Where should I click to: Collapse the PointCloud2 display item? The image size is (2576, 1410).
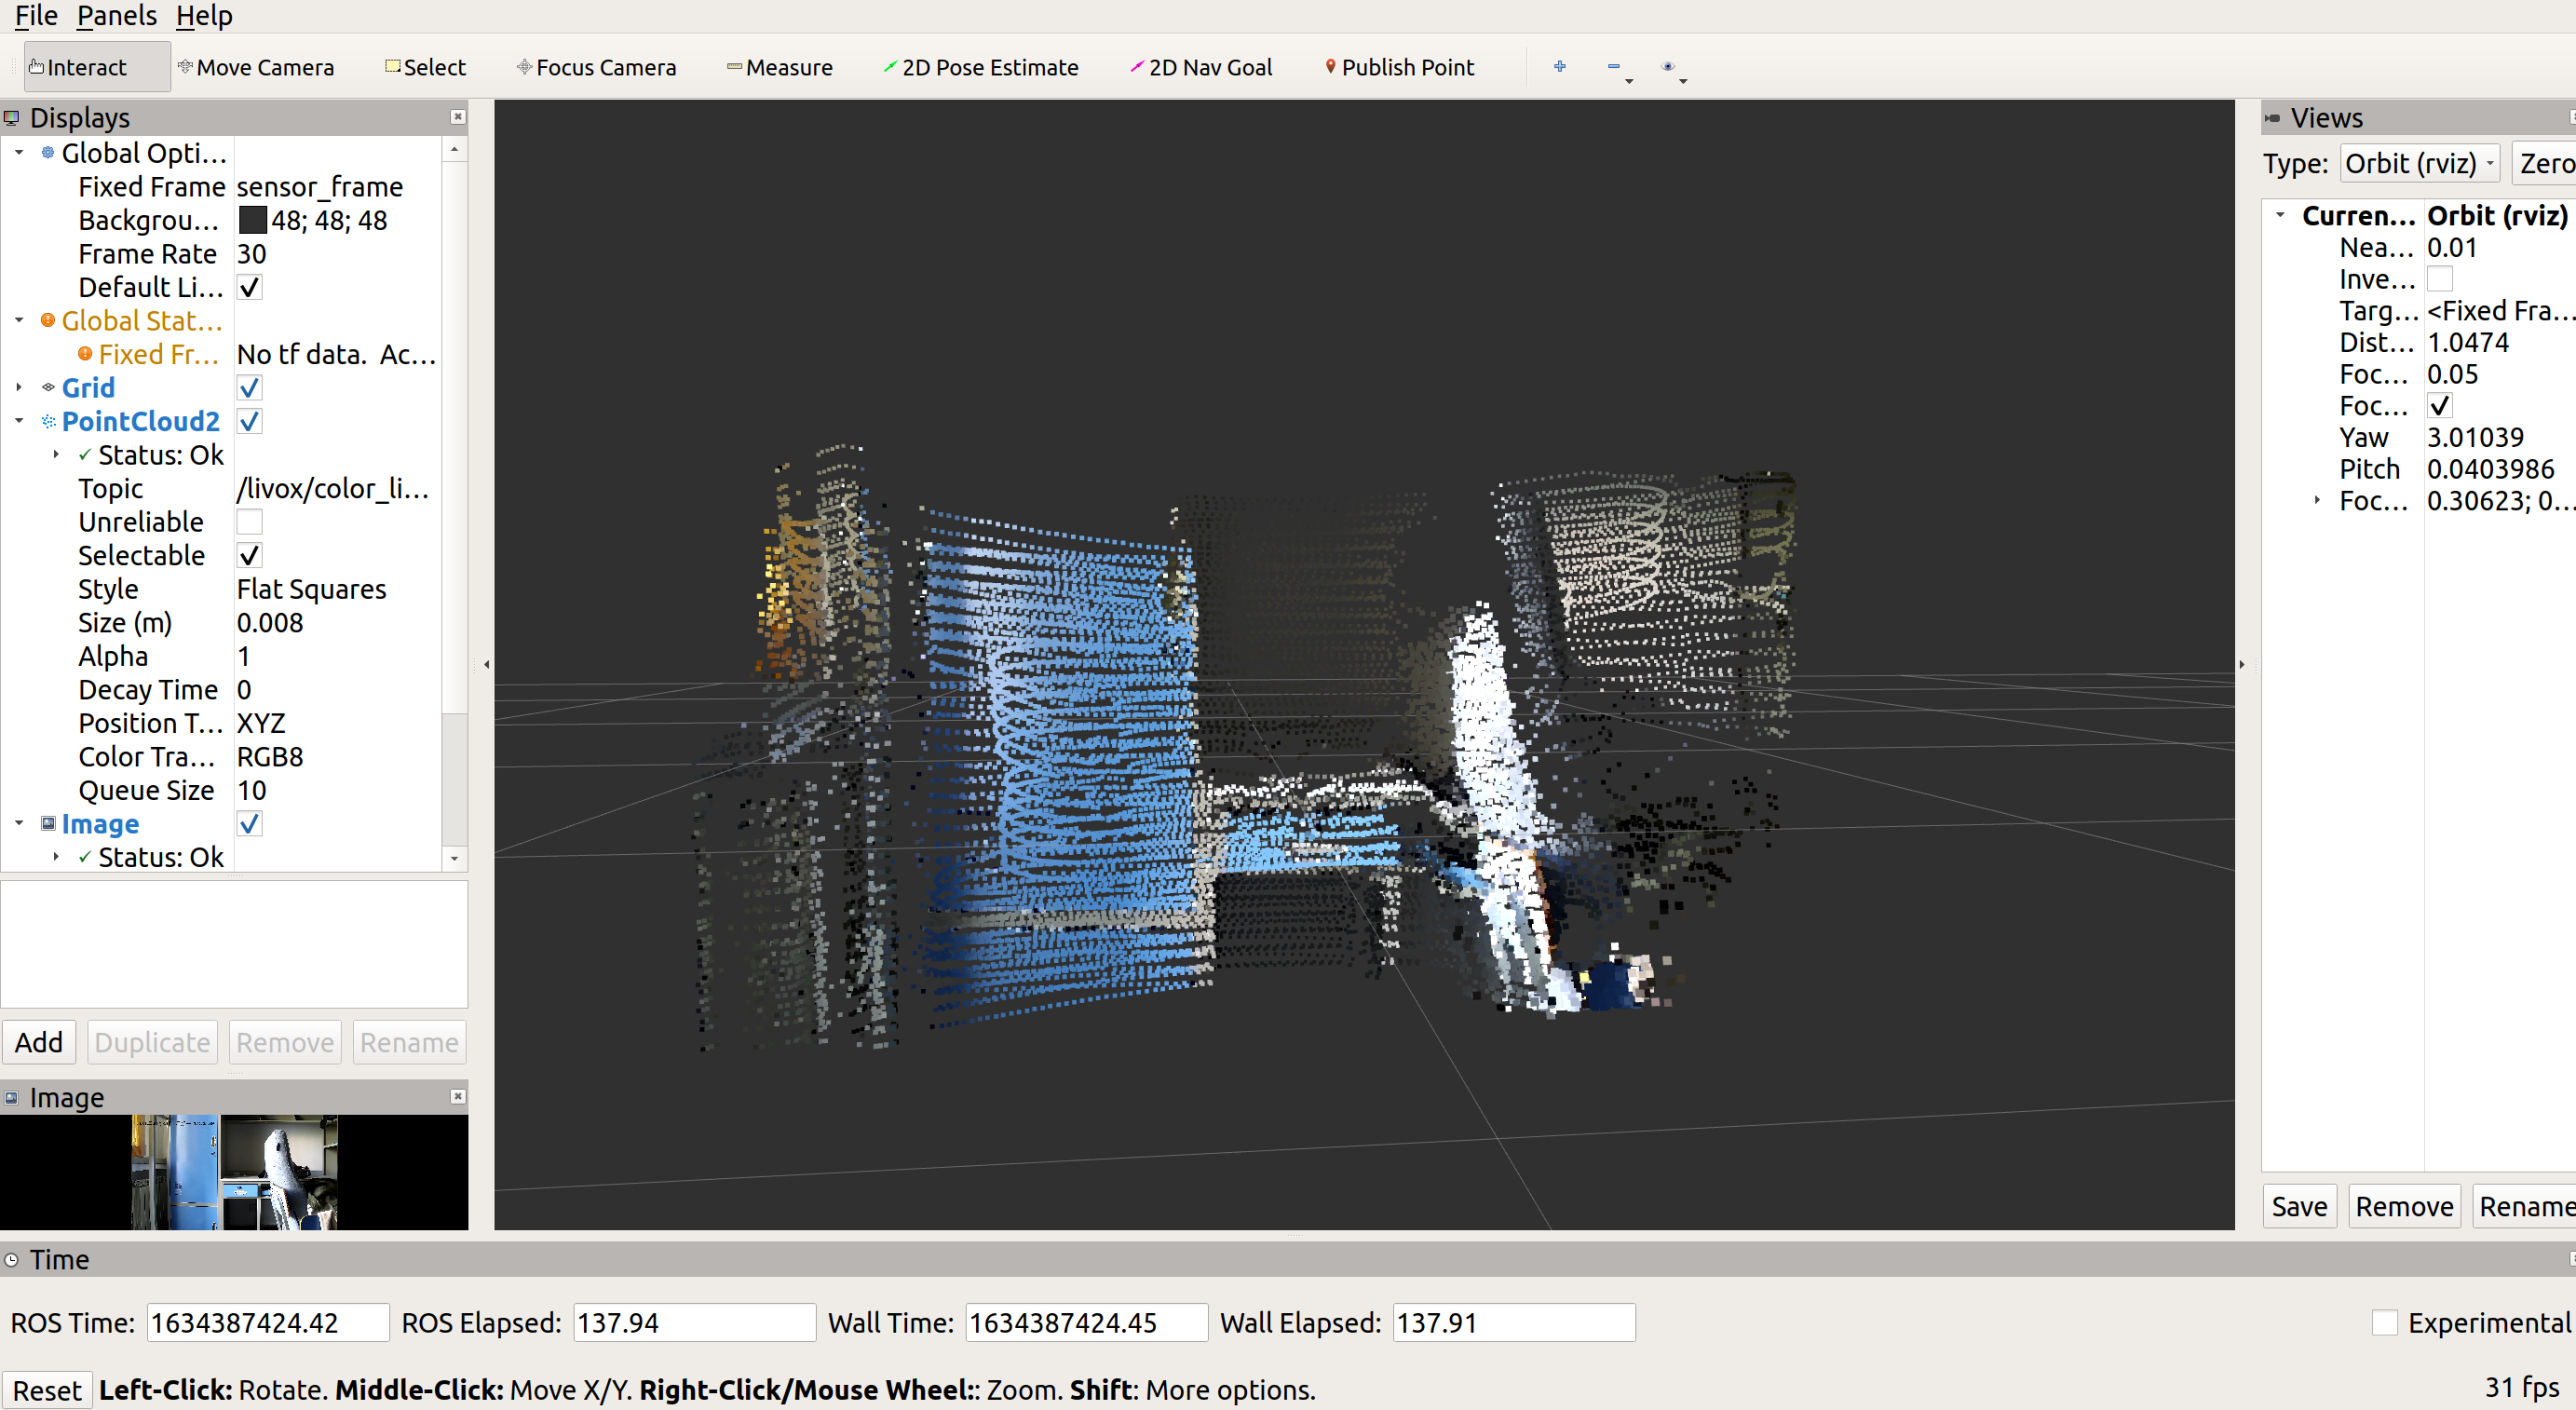19,422
